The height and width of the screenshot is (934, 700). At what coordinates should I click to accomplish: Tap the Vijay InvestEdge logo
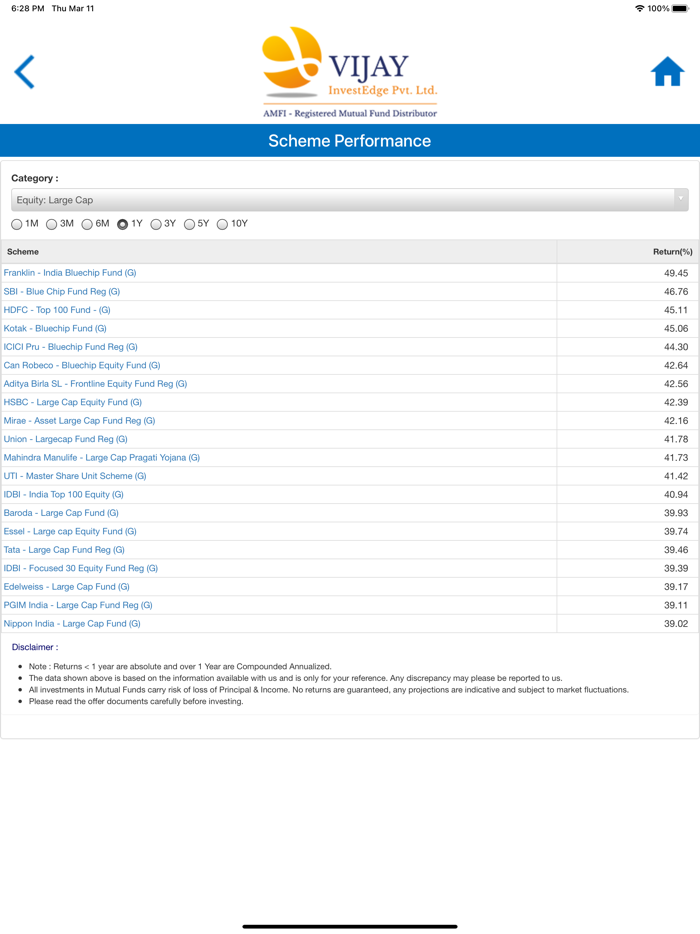pyautogui.click(x=350, y=73)
